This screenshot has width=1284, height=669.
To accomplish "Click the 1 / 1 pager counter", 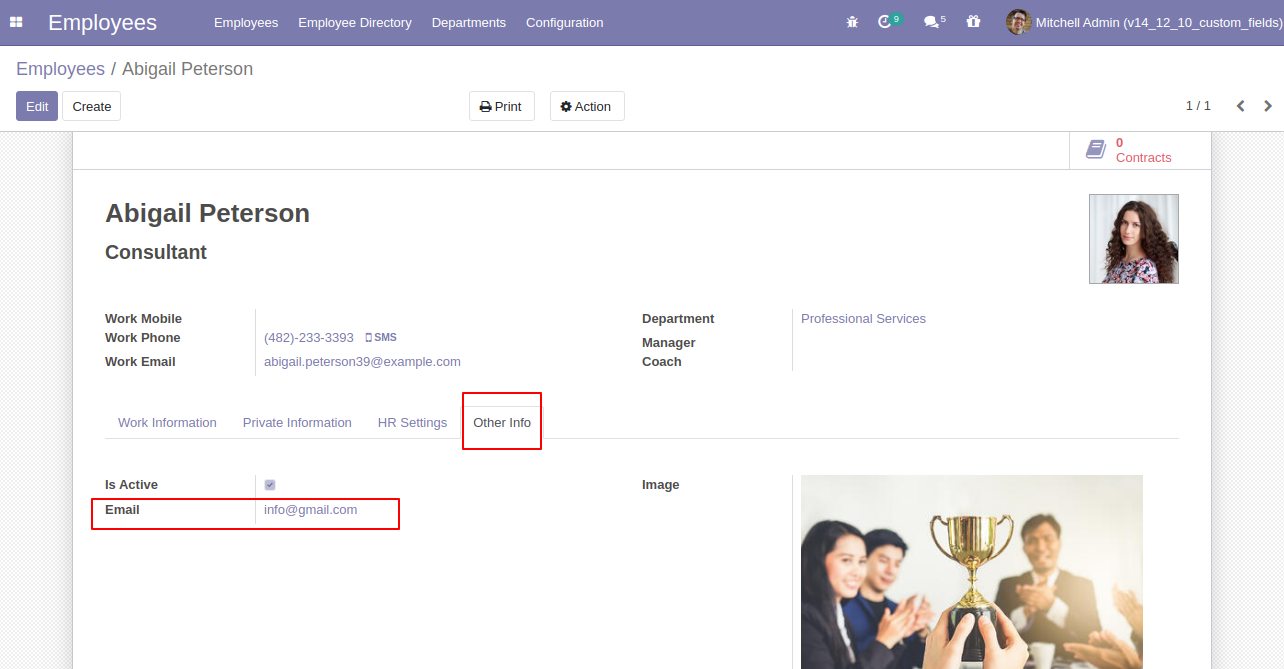I will point(1198,106).
